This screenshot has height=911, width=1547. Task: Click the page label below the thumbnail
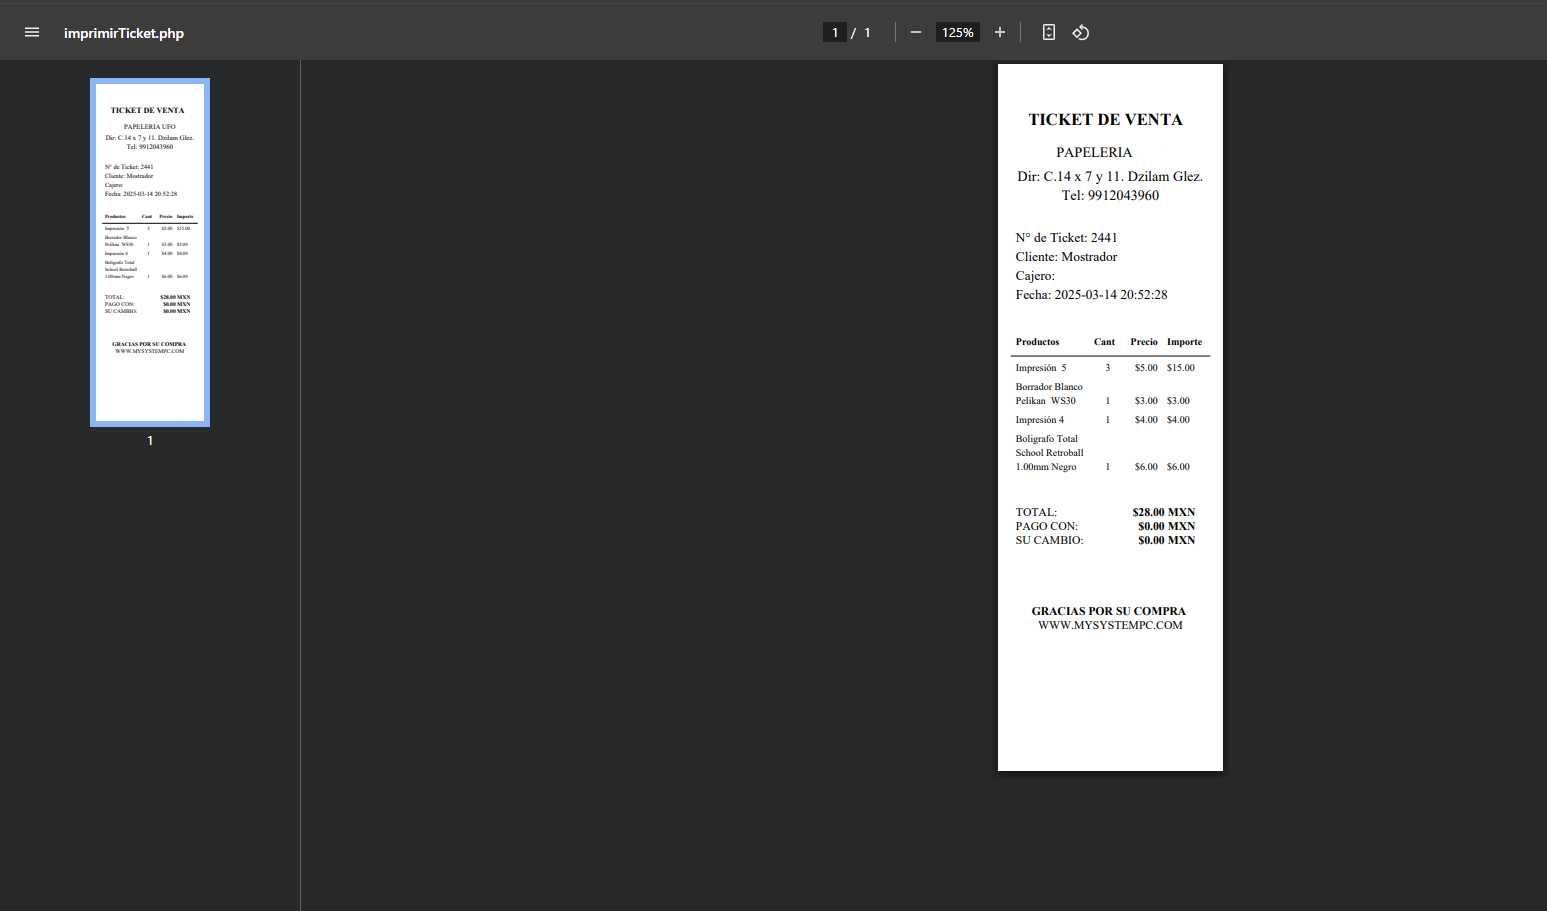pos(150,440)
